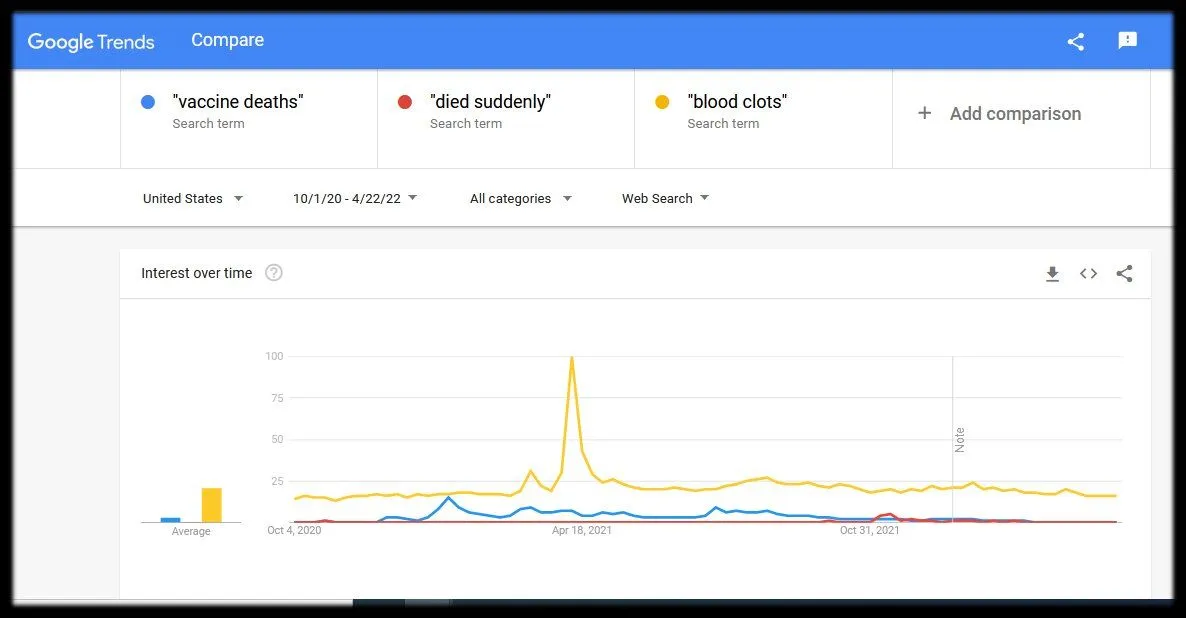Select the "blood clots" search term
This screenshot has height=618, width=1186.
click(737, 102)
